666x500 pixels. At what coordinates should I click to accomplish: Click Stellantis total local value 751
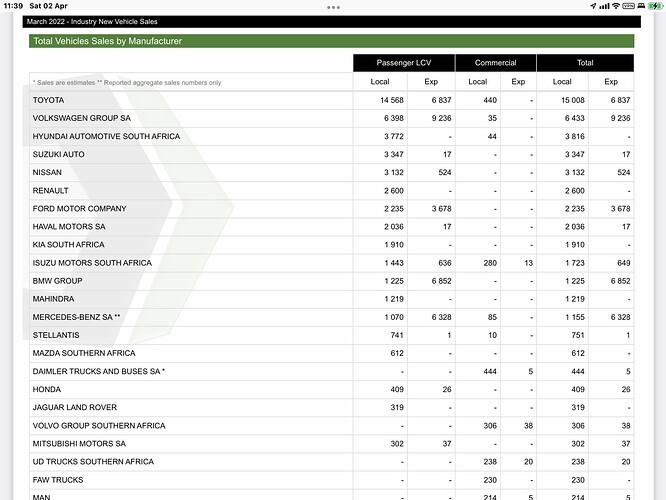coord(578,335)
